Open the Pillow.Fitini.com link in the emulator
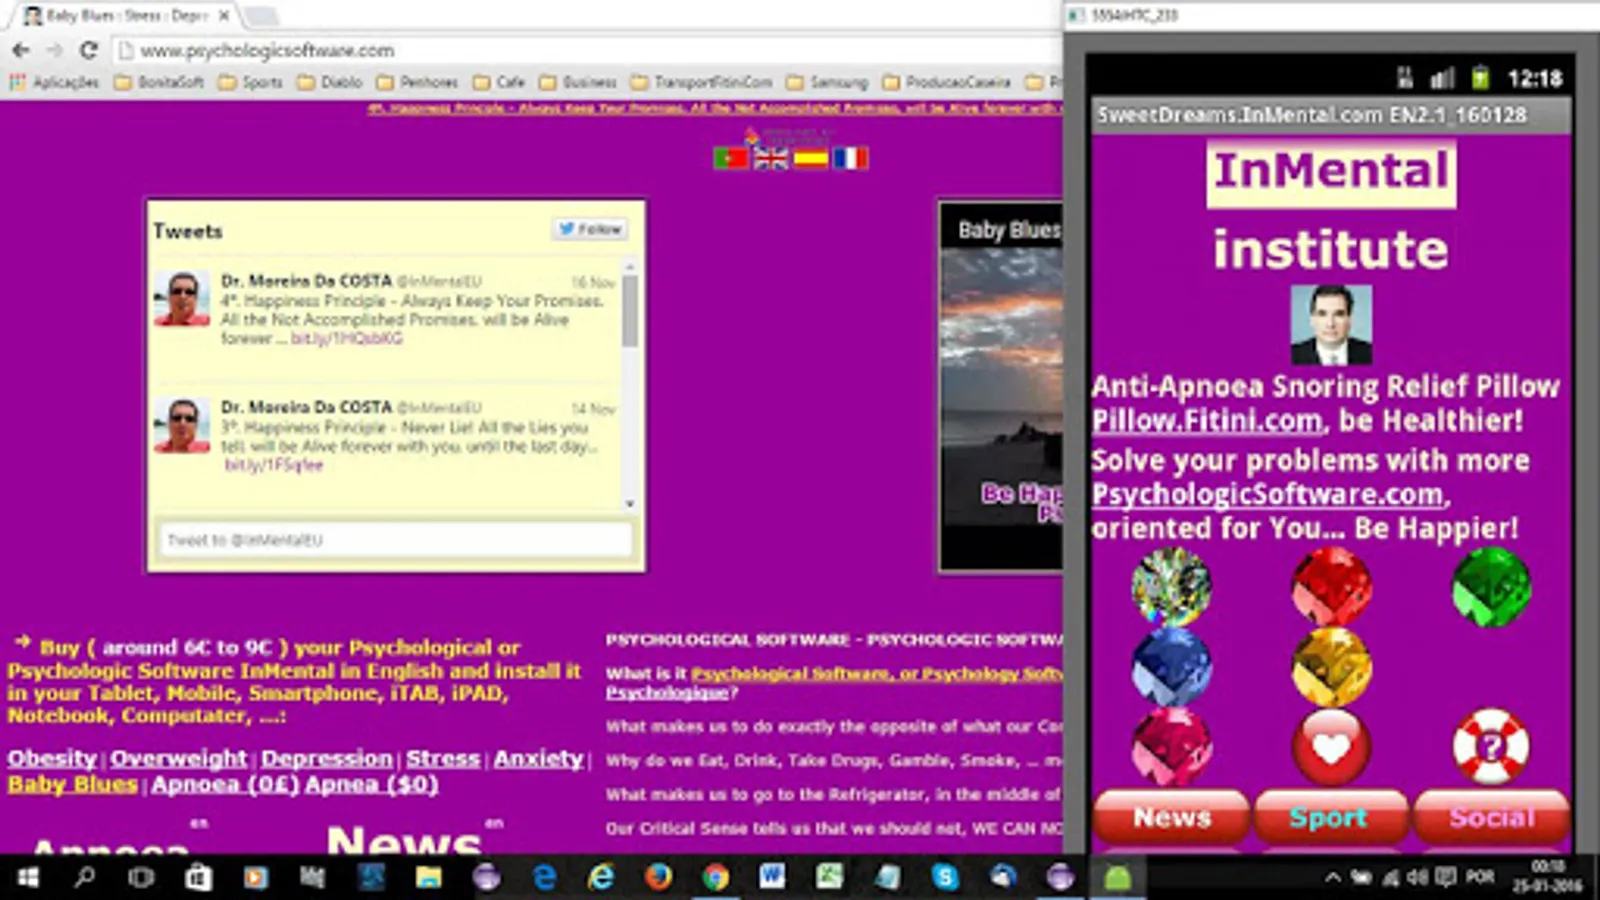Screen dimensions: 1600x900 [x=1207, y=421]
